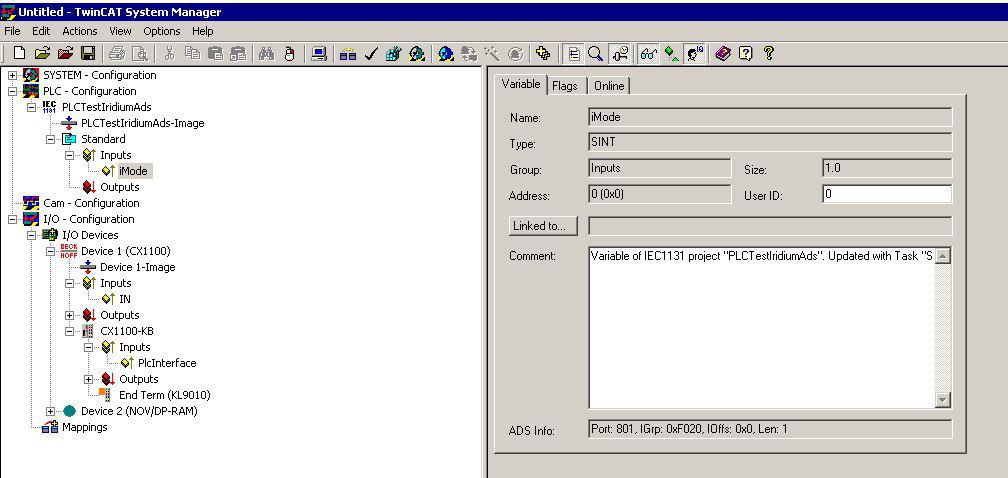The width and height of the screenshot is (1008, 478).
Task: Collapse the Standard task node
Action: (51, 139)
